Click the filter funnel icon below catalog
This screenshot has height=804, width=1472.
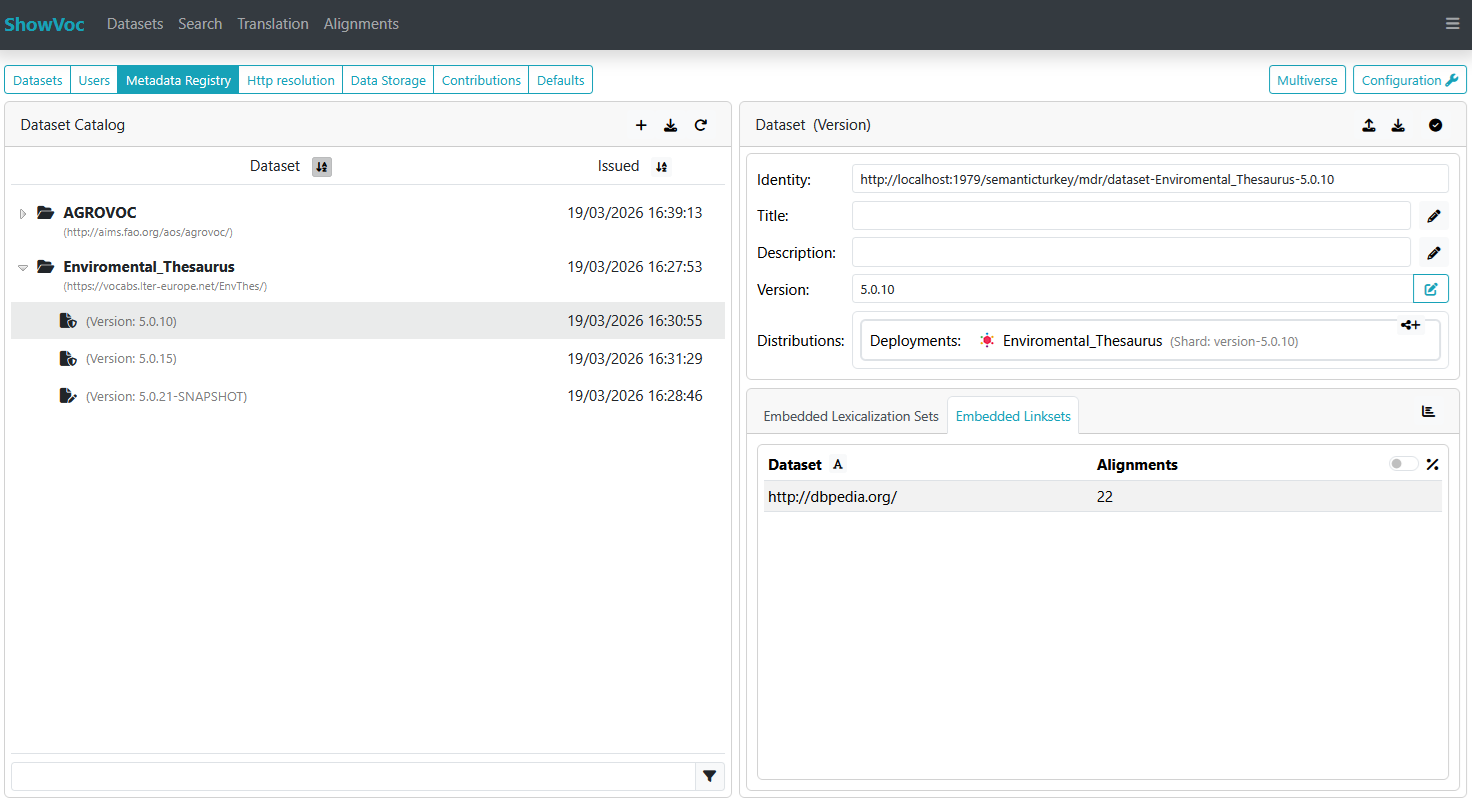tap(710, 776)
